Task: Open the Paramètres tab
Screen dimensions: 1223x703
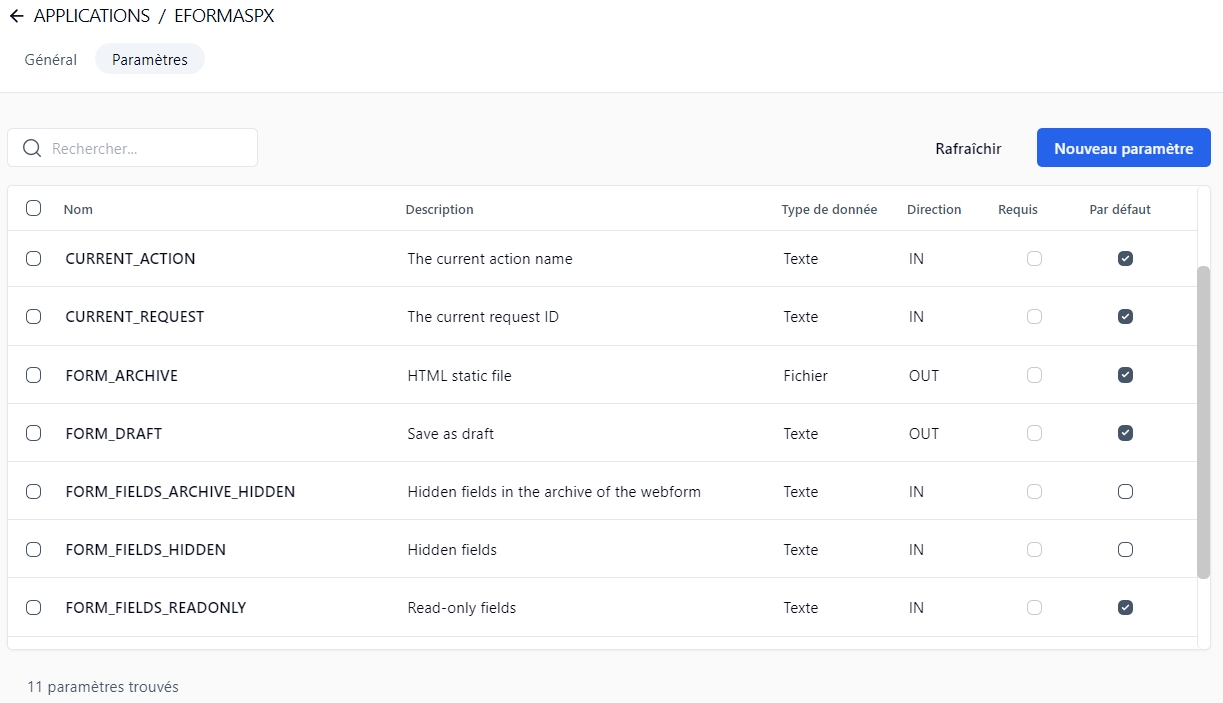Action: pyautogui.click(x=150, y=60)
